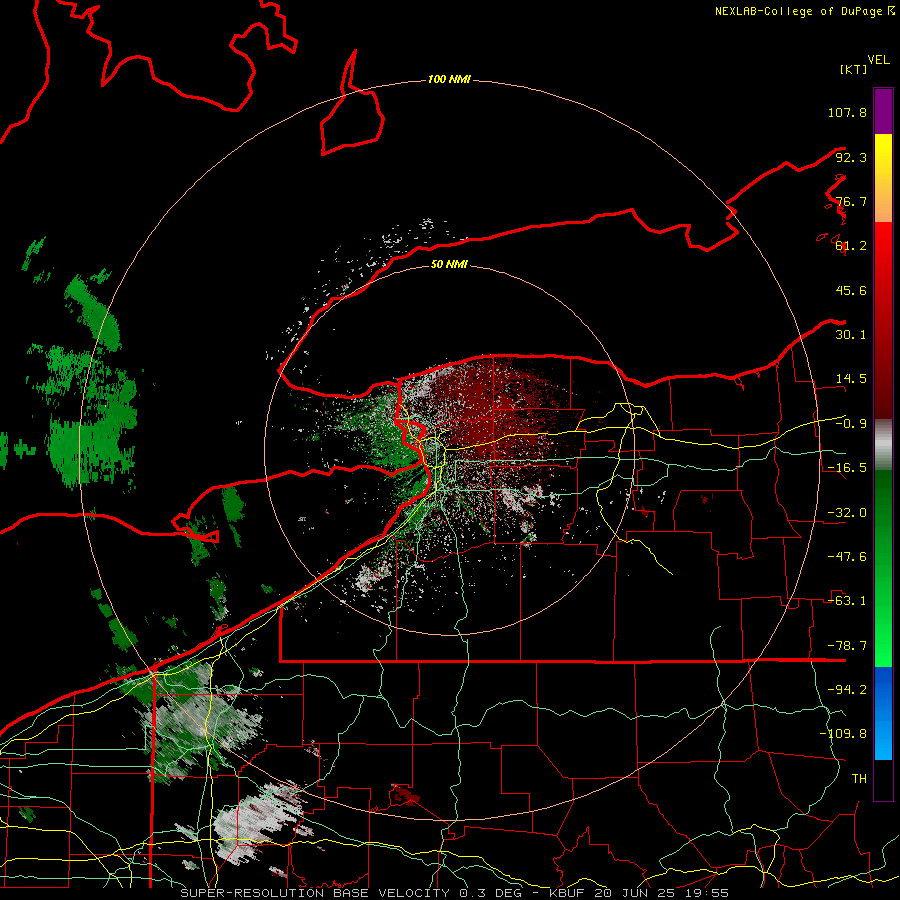The image size is (900, 900).
Task: Click the -94.2 velocity legend value
Action: coord(847,690)
